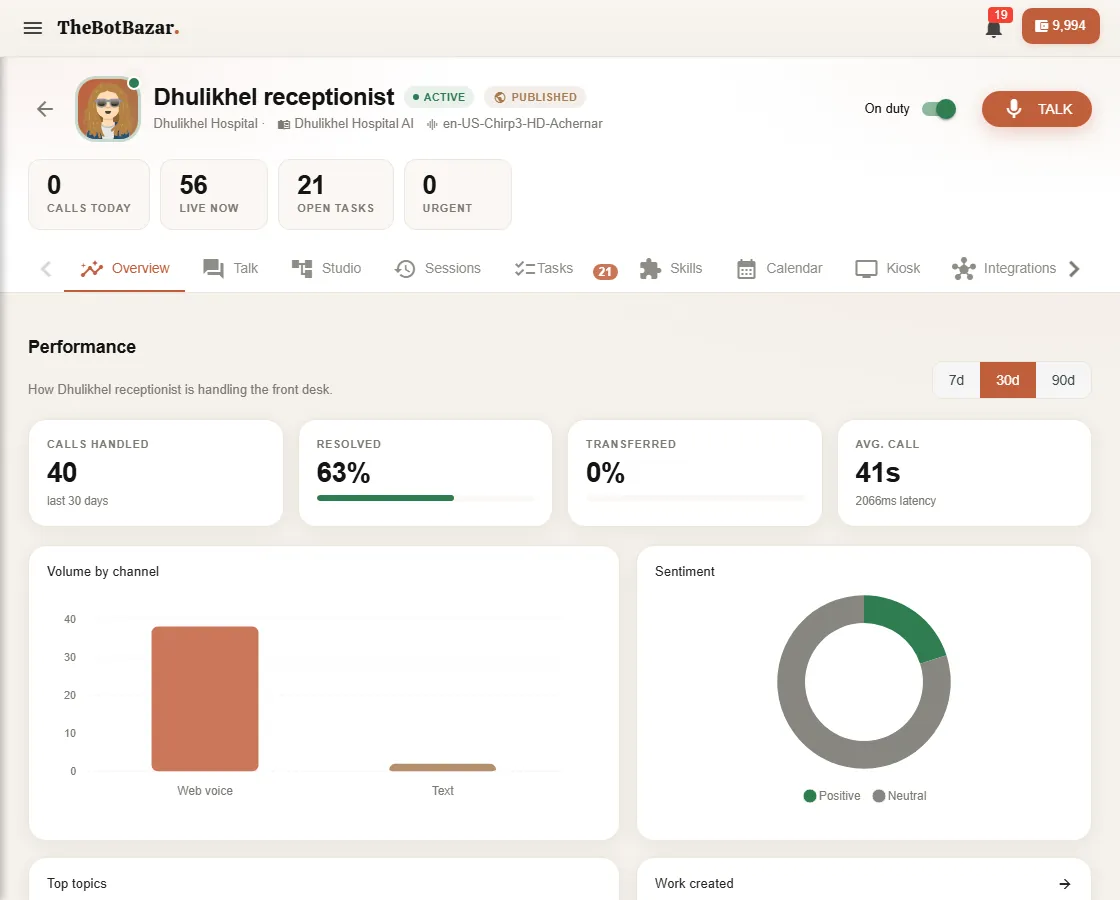
Task: Select the 90d time range
Action: coord(1063,380)
